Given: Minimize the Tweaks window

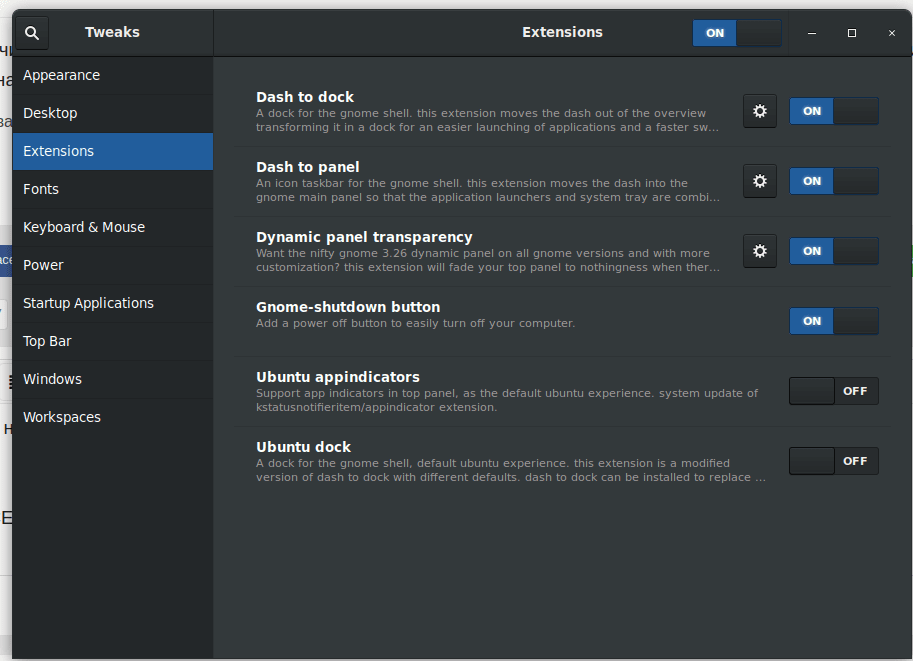Looking at the screenshot, I should tap(812, 33).
